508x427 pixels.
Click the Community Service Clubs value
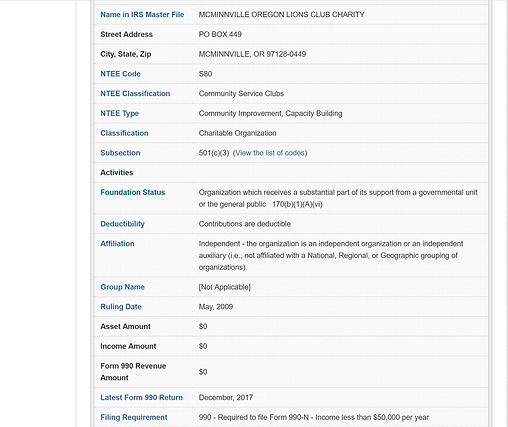coord(241,94)
